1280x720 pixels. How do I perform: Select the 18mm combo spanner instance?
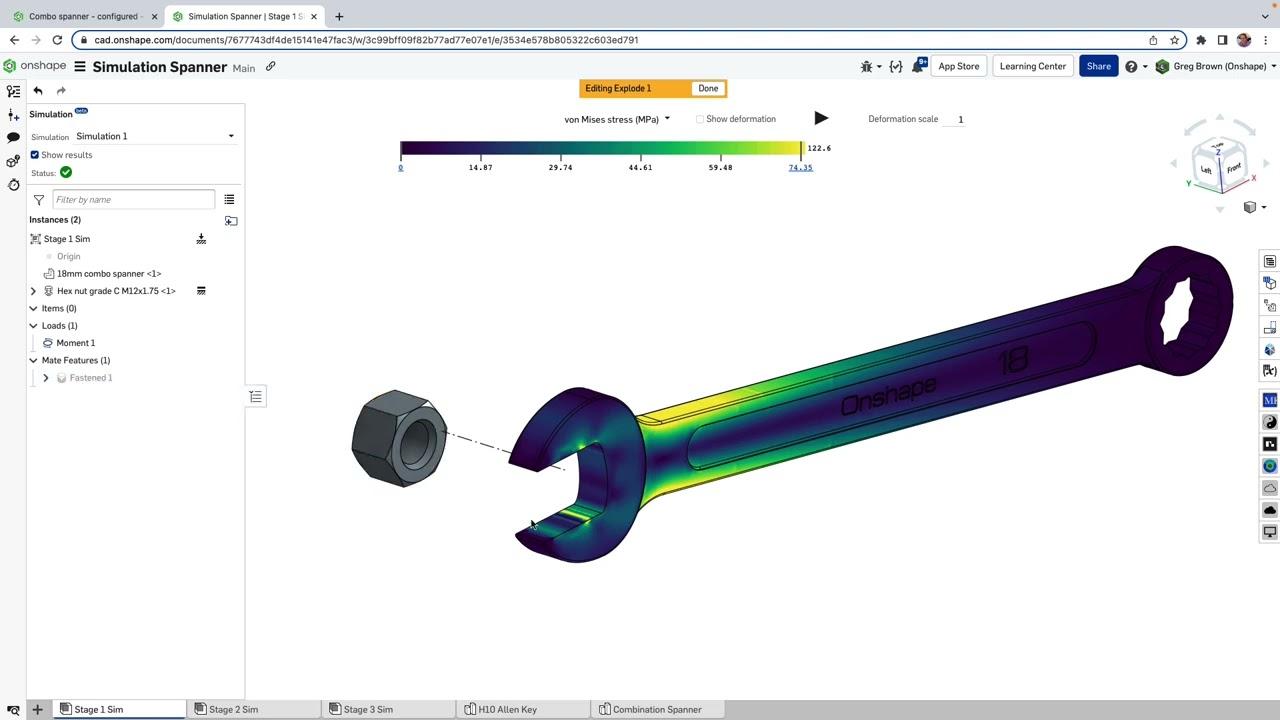[108, 273]
